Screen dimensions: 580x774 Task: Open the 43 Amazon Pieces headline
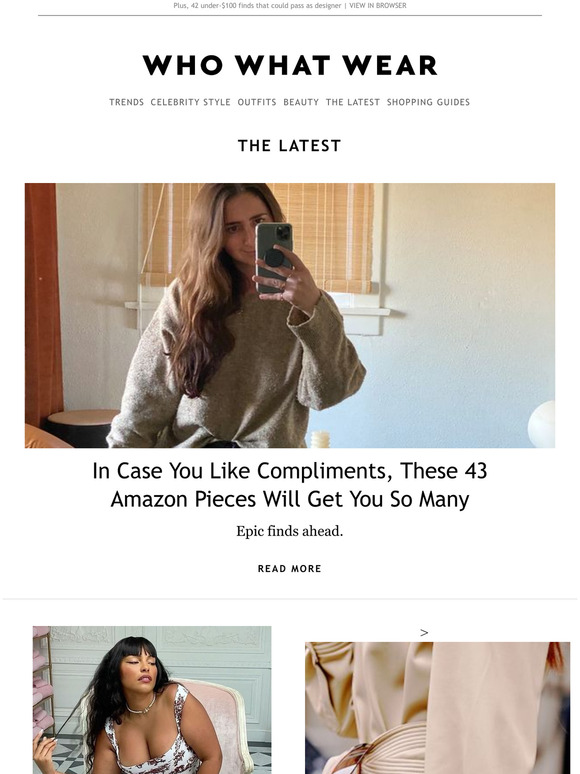click(x=290, y=485)
